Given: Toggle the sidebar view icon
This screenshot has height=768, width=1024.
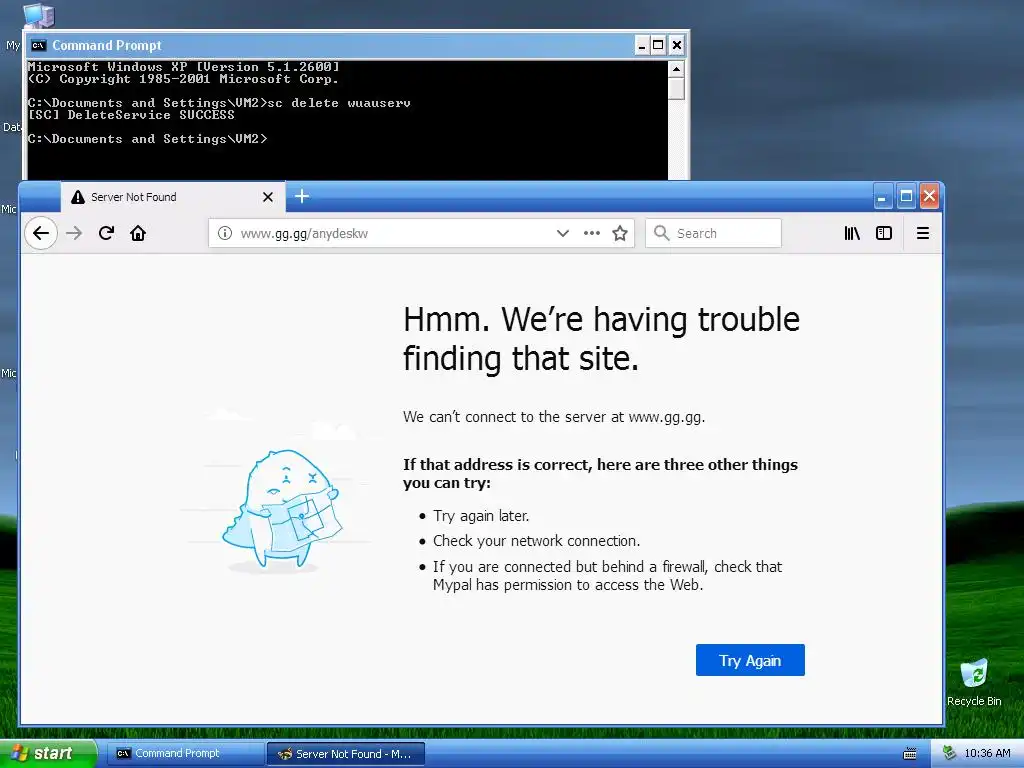Looking at the screenshot, I should click(x=884, y=233).
